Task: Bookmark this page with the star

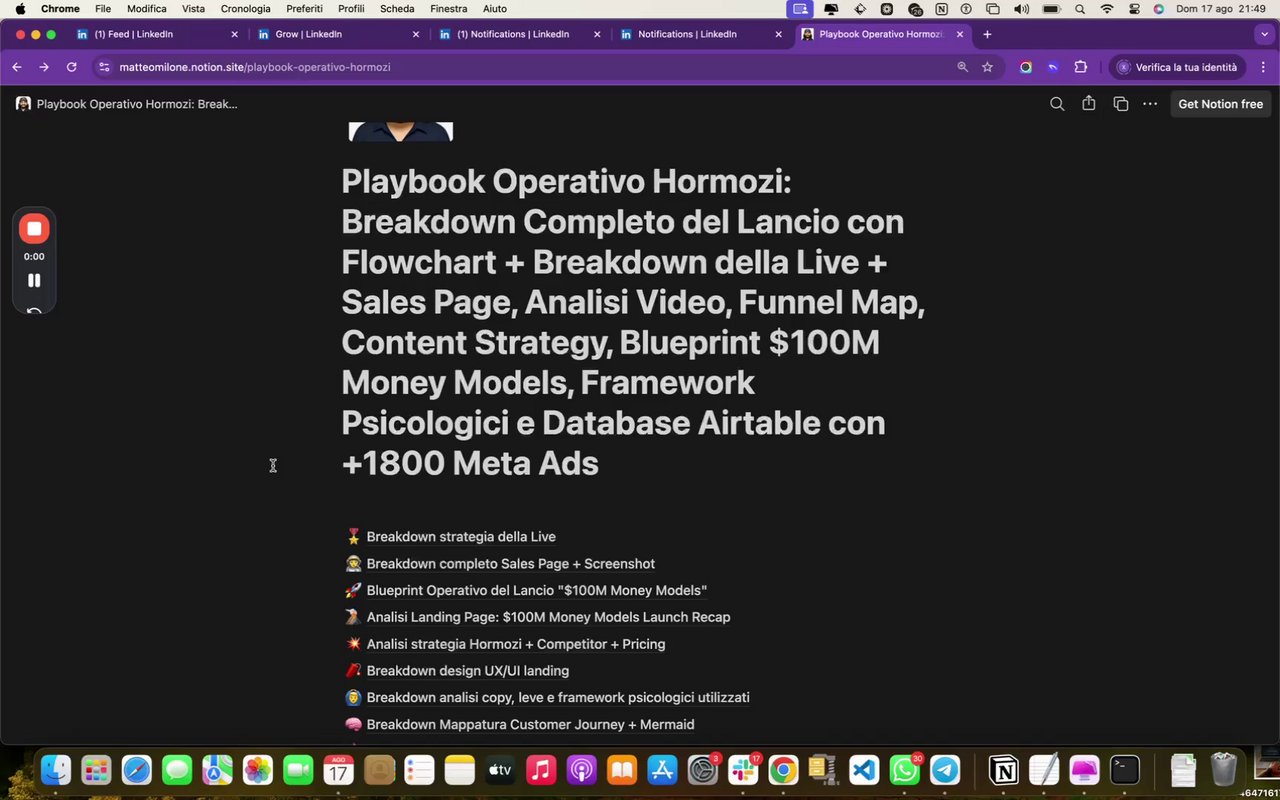Action: [988, 67]
